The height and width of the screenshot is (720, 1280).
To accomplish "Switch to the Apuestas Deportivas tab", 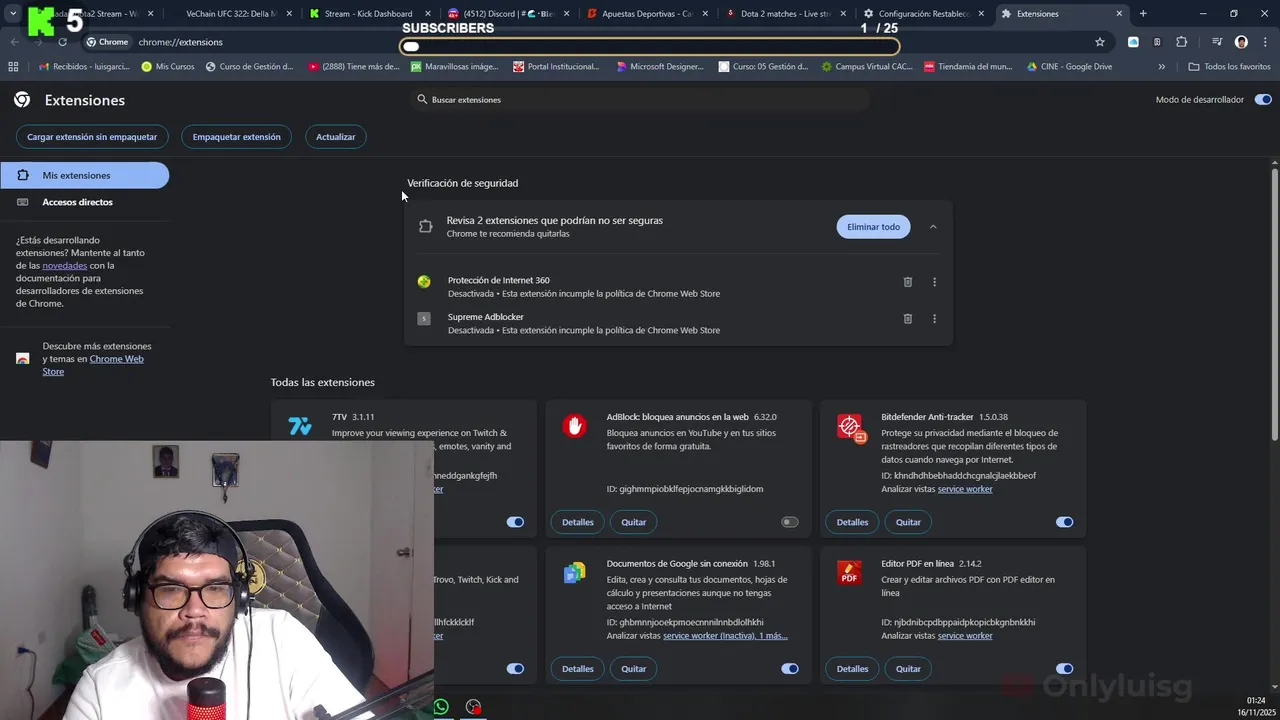I will tap(647, 14).
